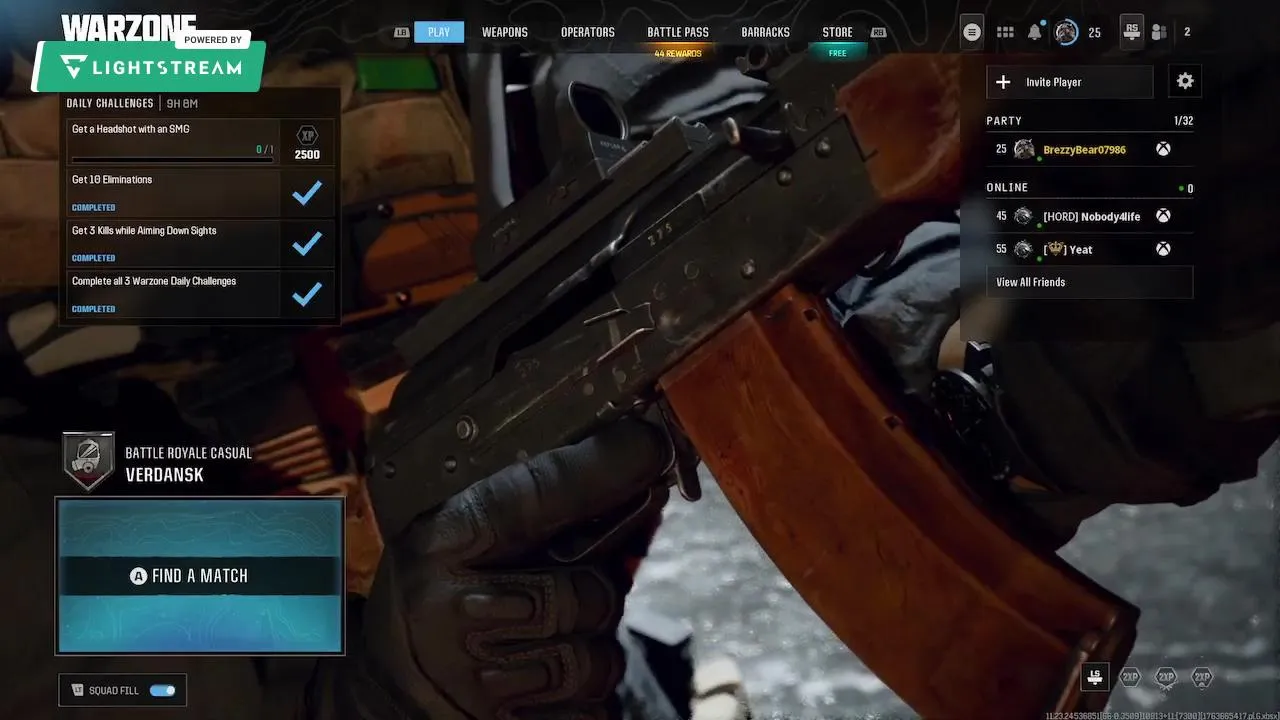Viewport: 1280px width, 720px height.
Task: Click Yeat's rank emblem
Action: point(1023,249)
